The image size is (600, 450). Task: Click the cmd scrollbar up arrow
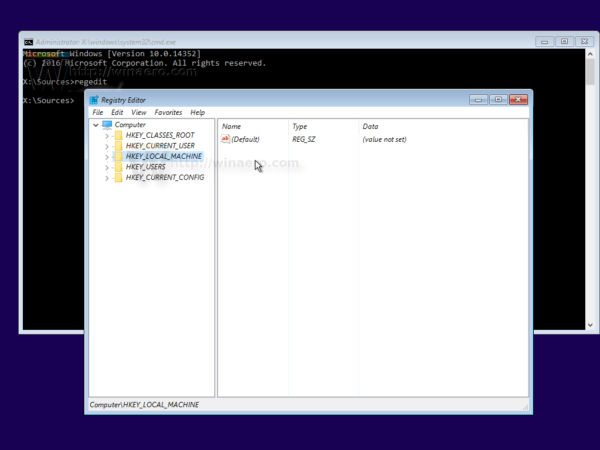590,54
